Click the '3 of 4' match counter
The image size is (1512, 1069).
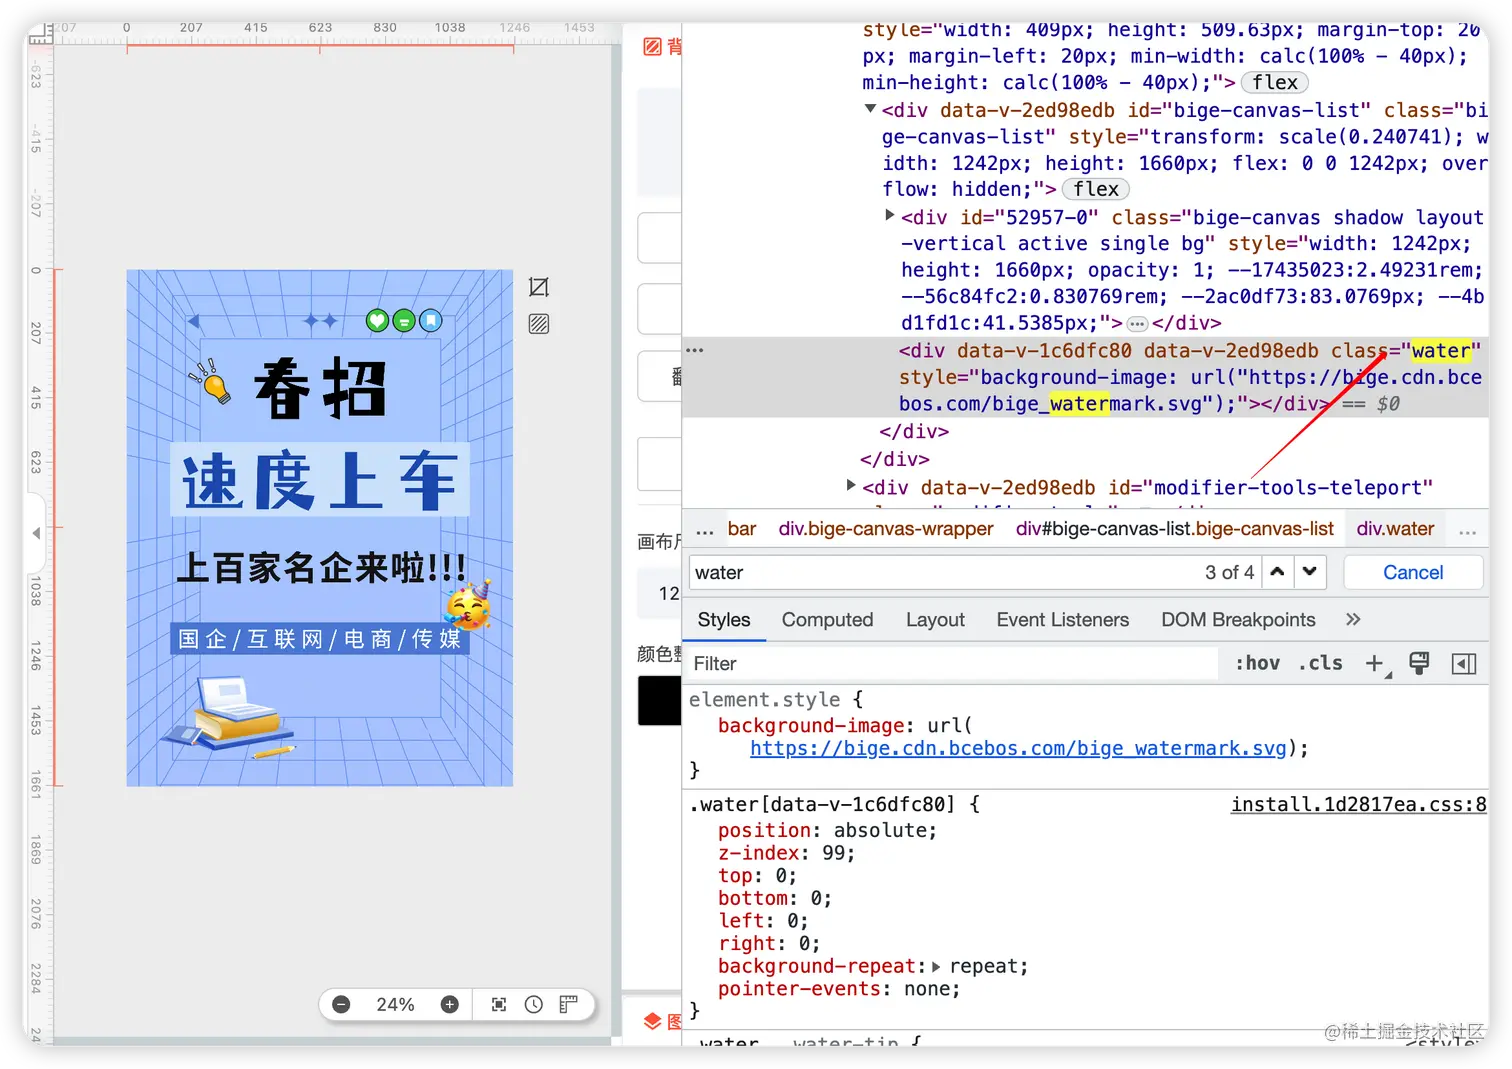[x=1229, y=572]
